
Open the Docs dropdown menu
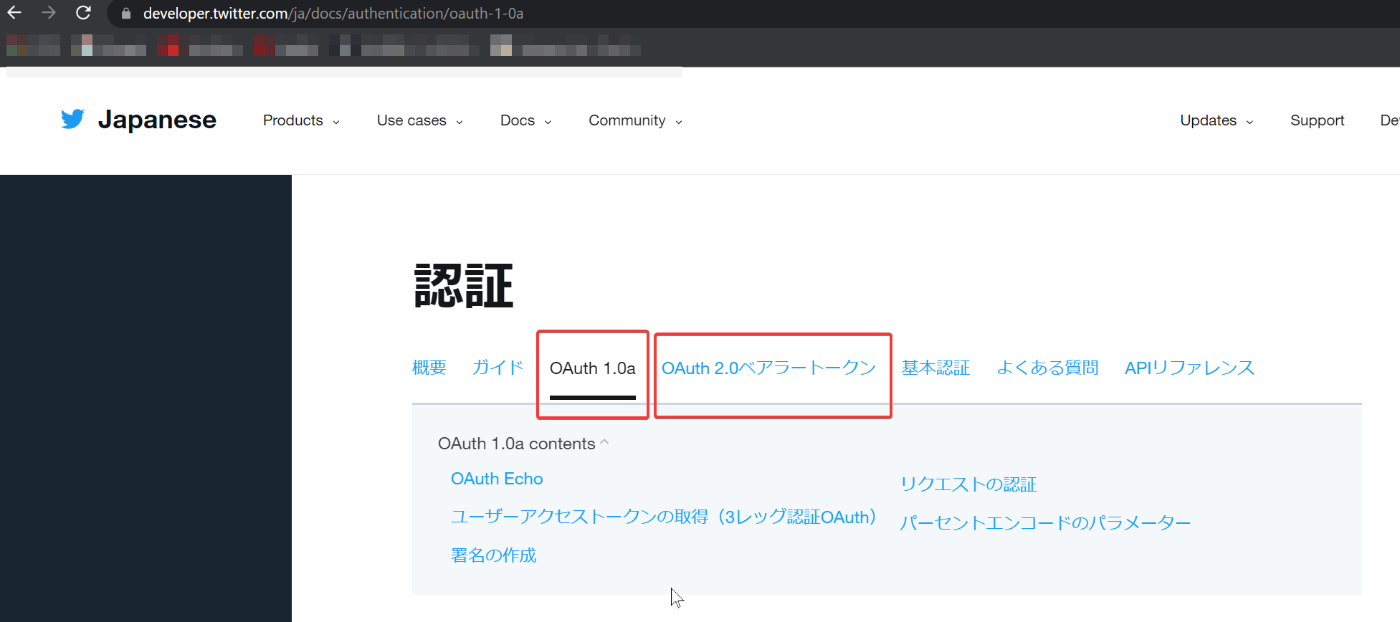coord(526,120)
